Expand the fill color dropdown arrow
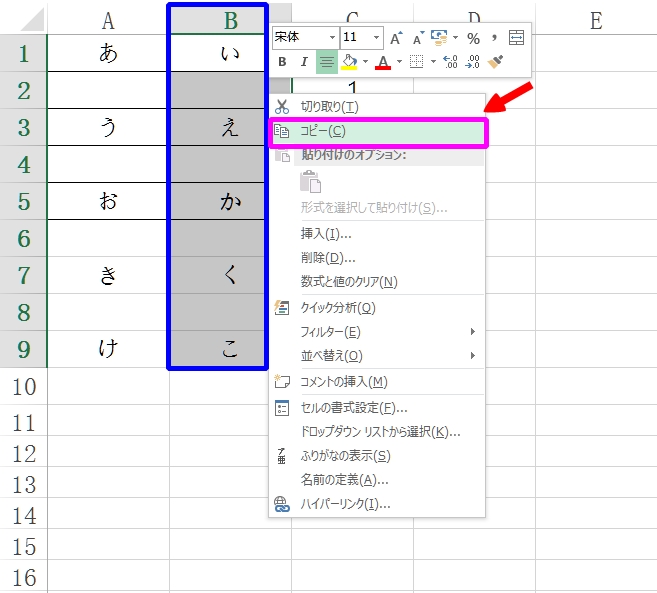 pos(364,62)
